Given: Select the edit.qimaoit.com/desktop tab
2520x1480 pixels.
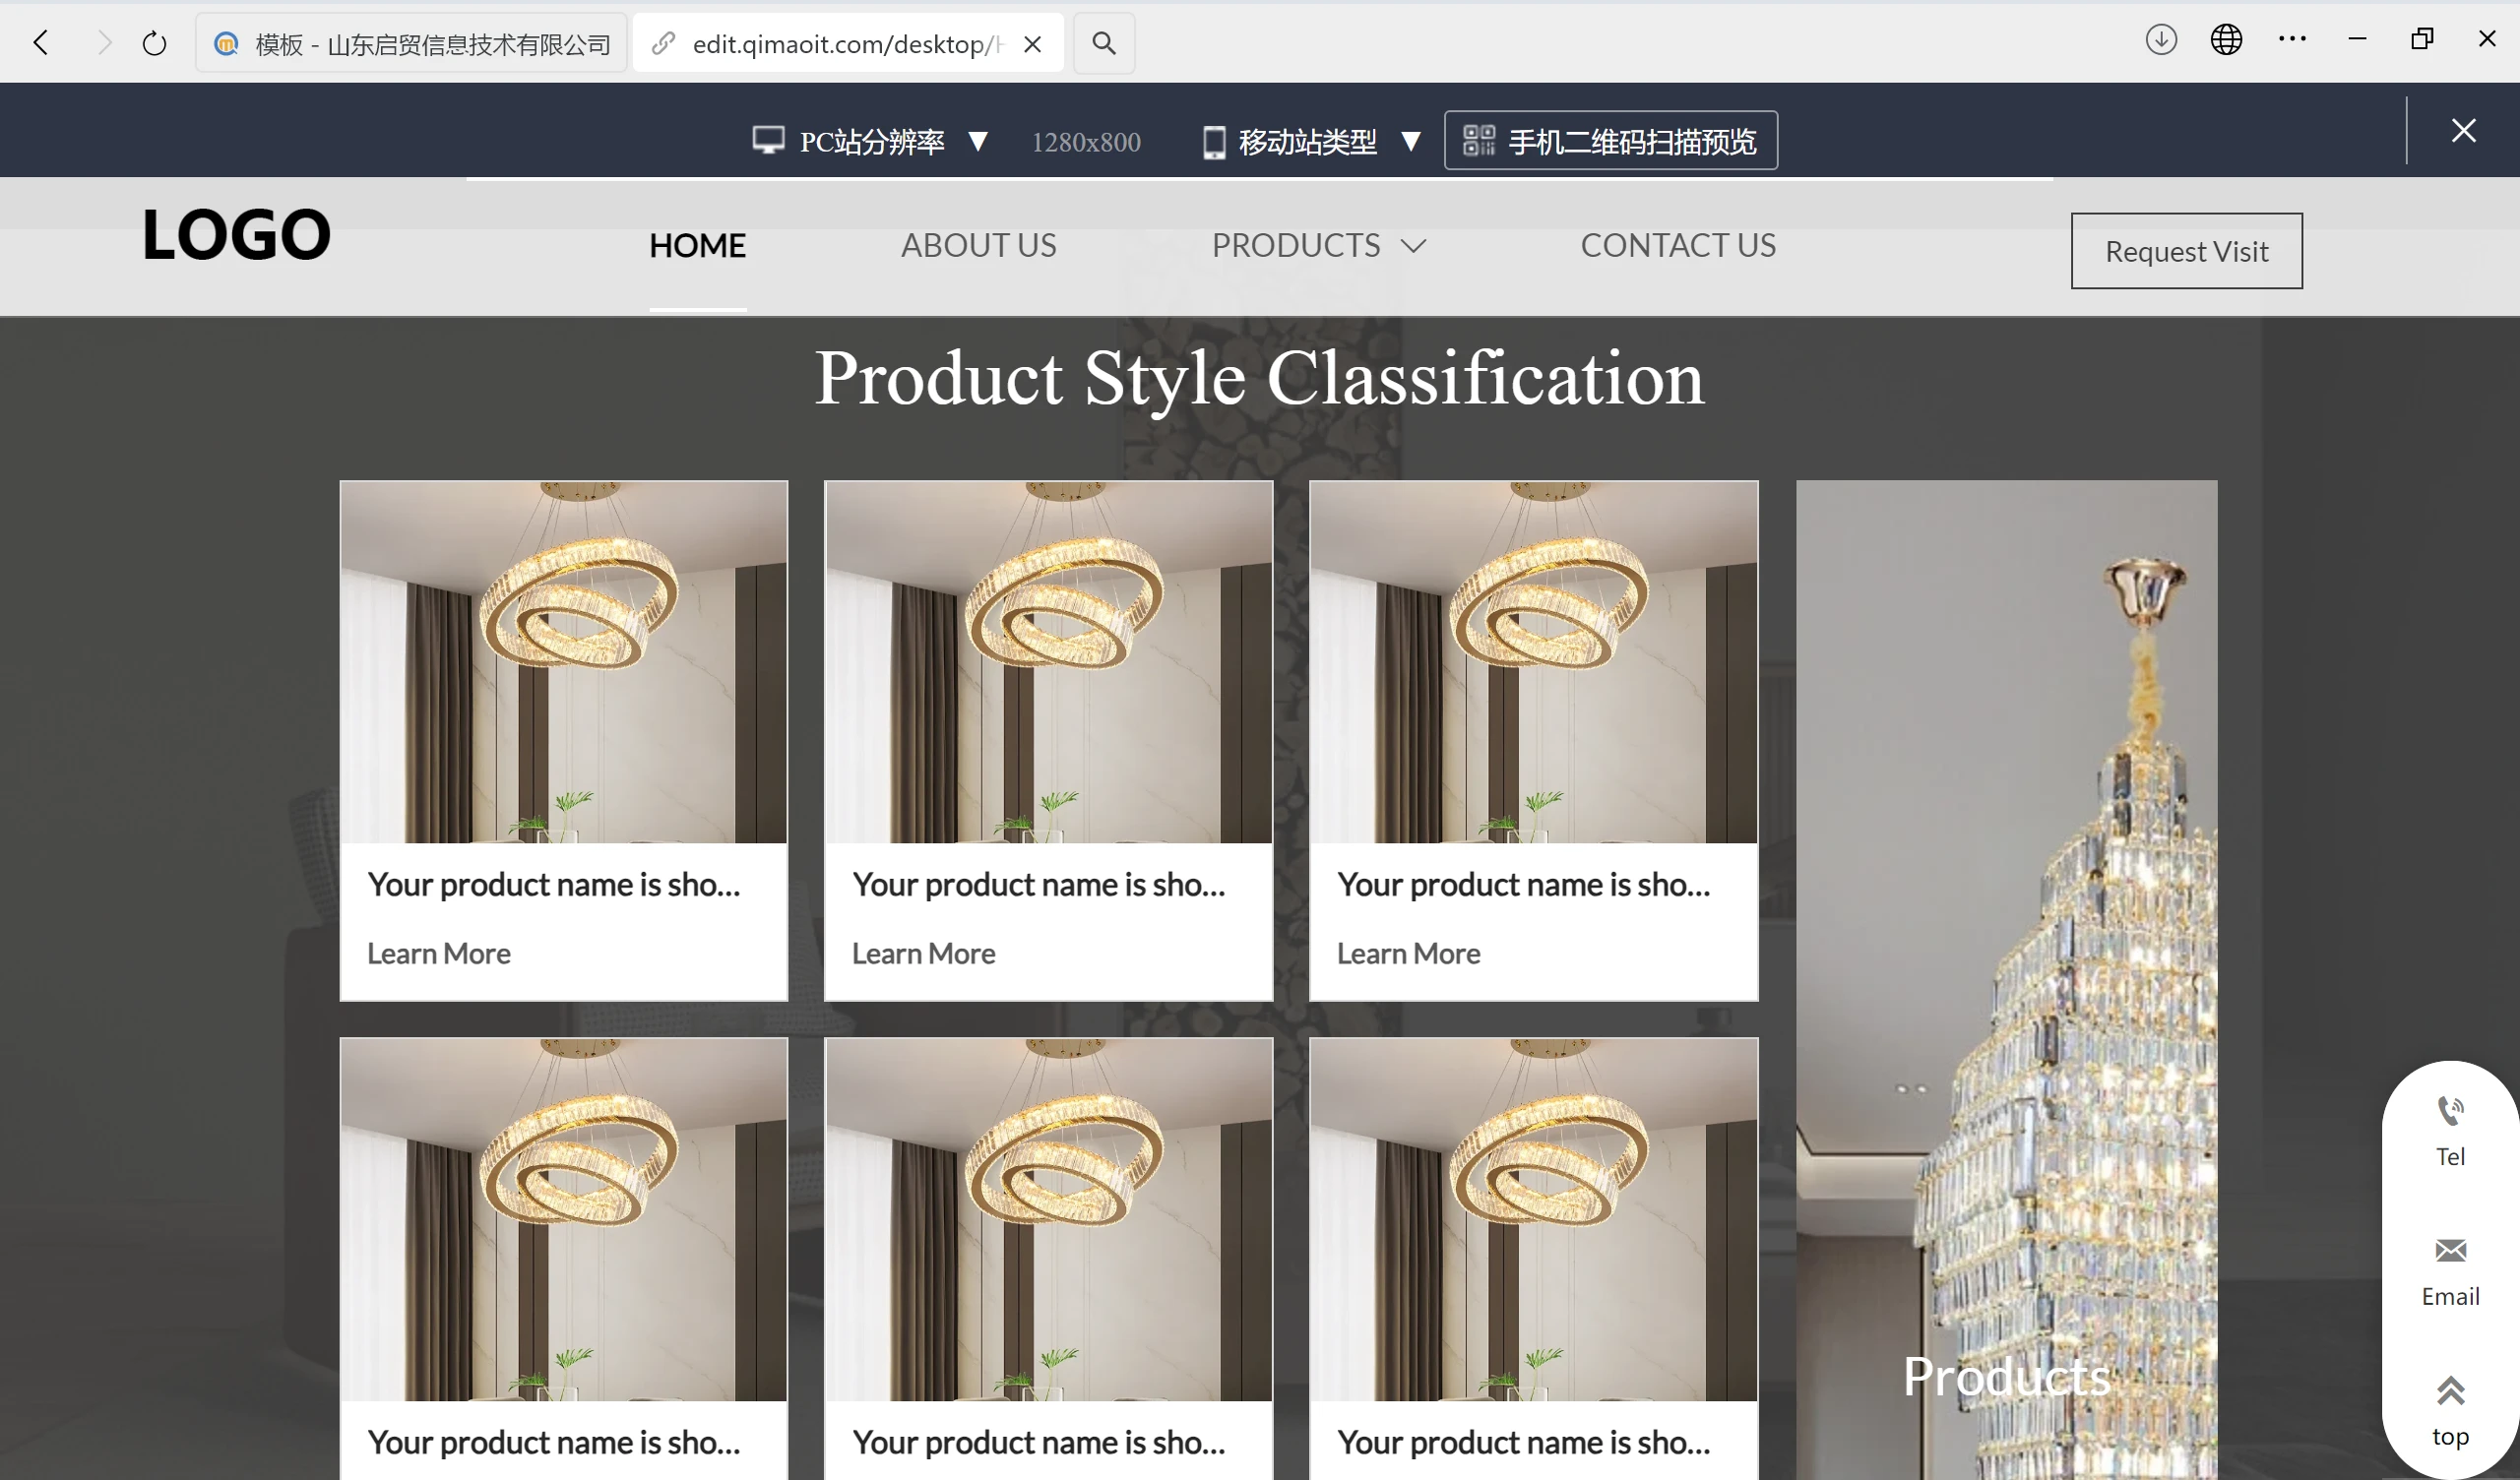Looking at the screenshot, I should (x=848, y=43).
